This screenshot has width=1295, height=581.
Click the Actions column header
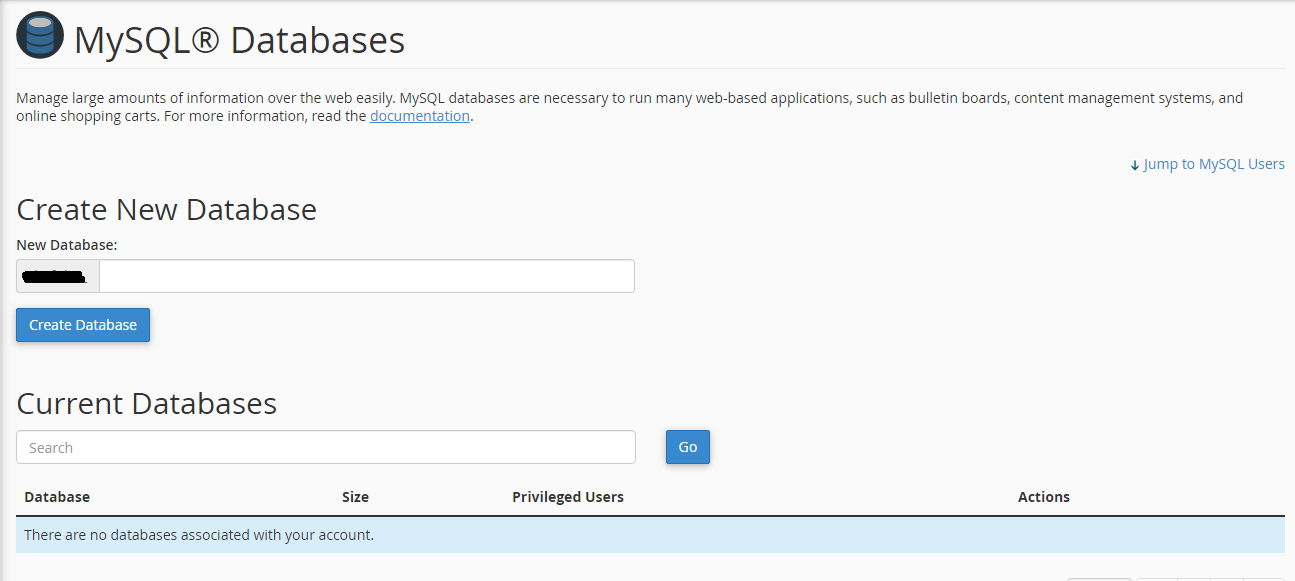click(x=1044, y=497)
